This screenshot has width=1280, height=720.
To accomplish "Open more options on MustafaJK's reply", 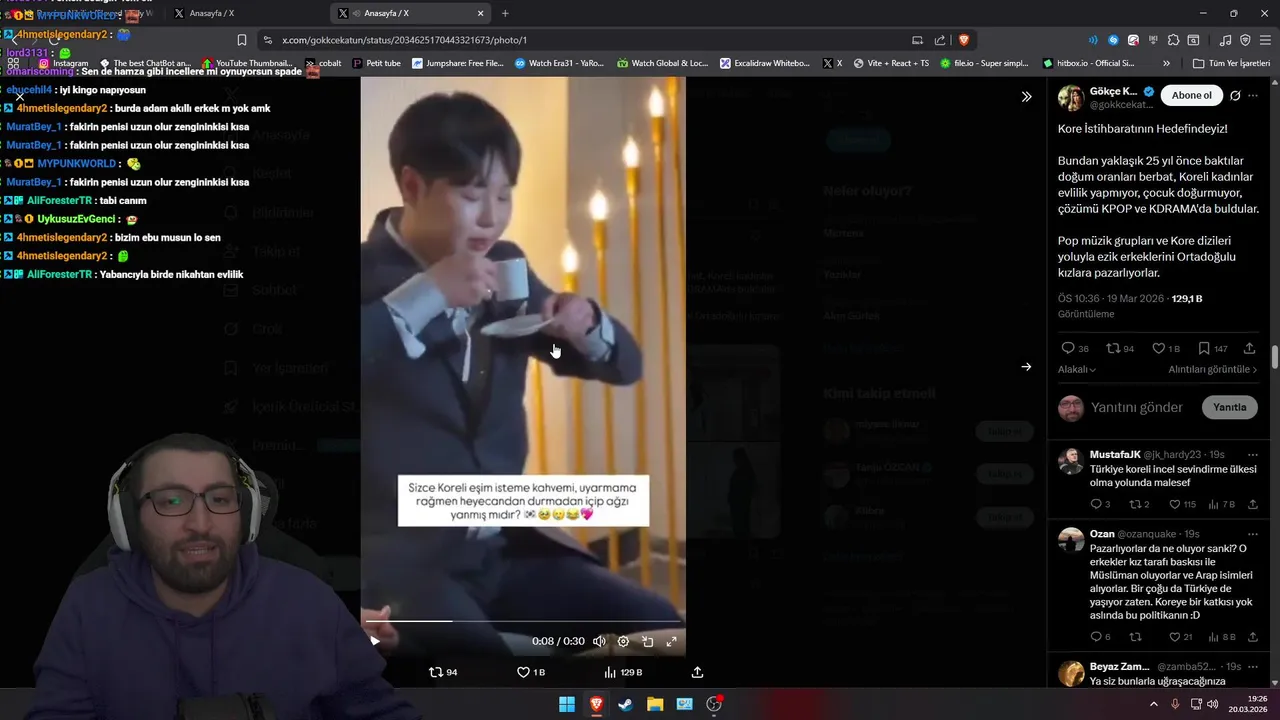I will [1253, 455].
